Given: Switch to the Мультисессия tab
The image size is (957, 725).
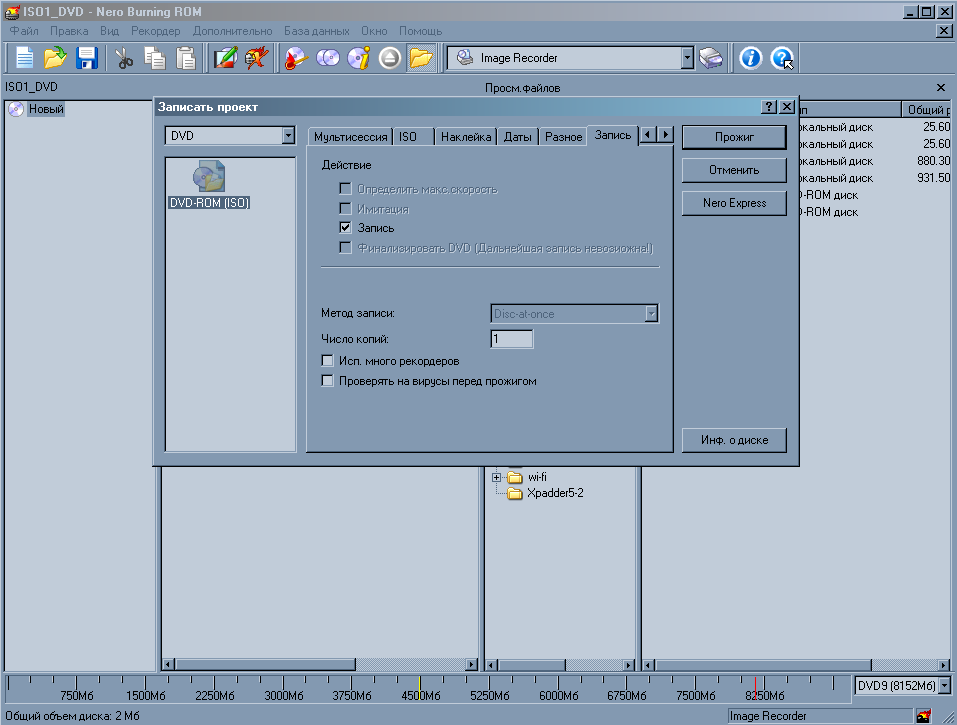Looking at the screenshot, I should (349, 136).
